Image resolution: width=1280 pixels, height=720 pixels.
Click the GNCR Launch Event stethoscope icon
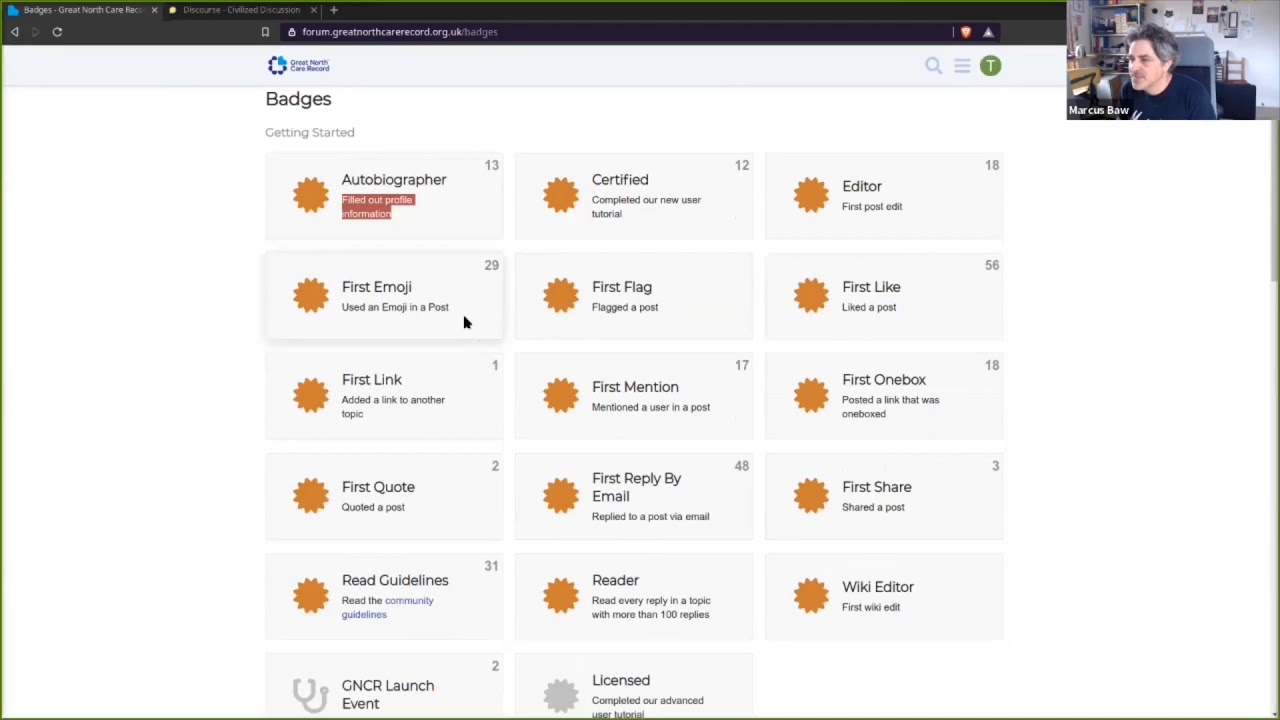pos(310,694)
